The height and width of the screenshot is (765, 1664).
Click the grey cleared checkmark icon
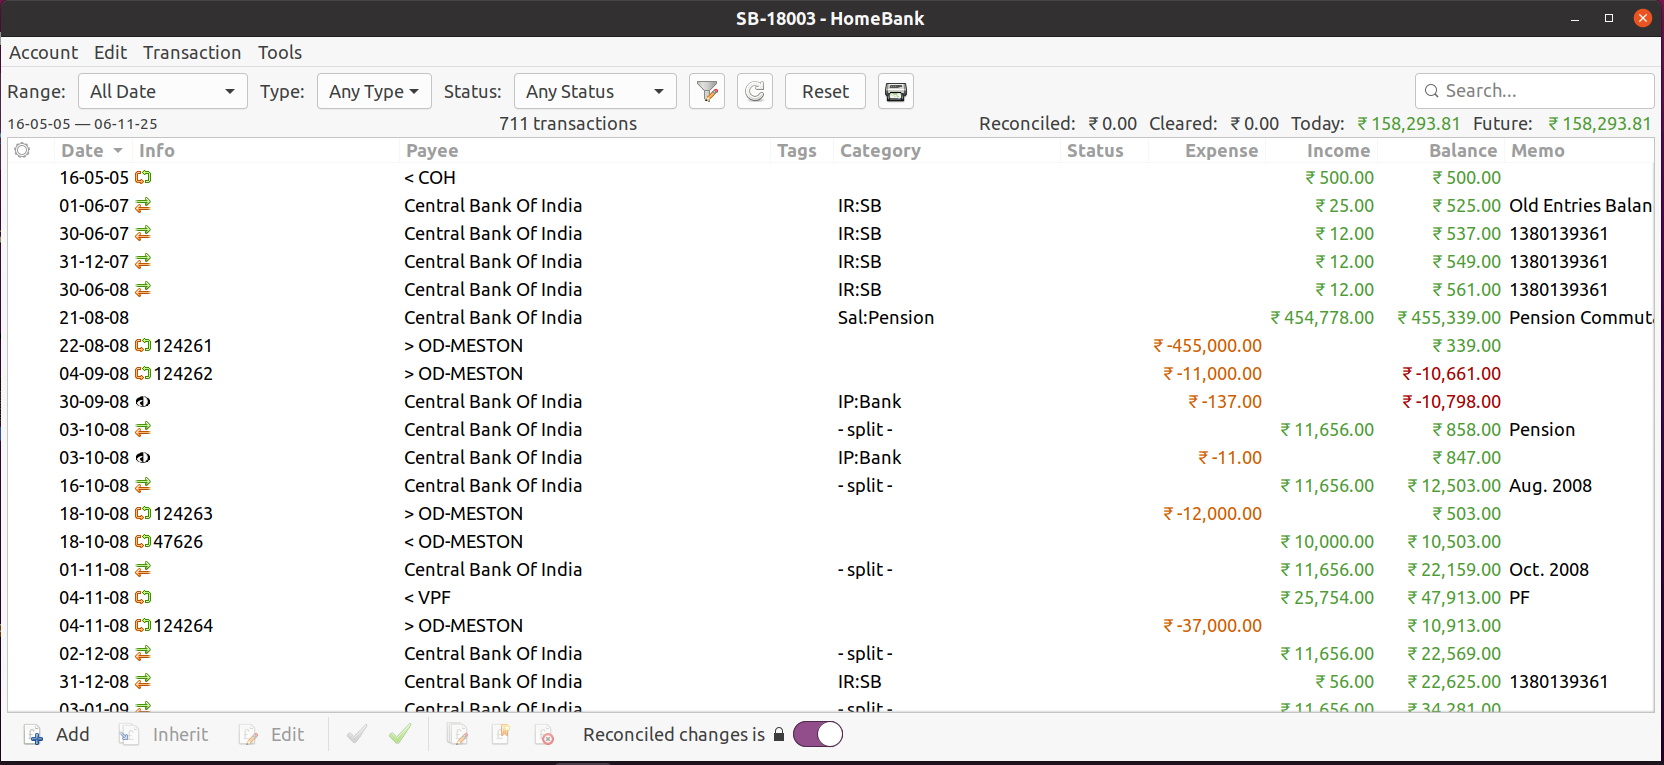coord(357,735)
